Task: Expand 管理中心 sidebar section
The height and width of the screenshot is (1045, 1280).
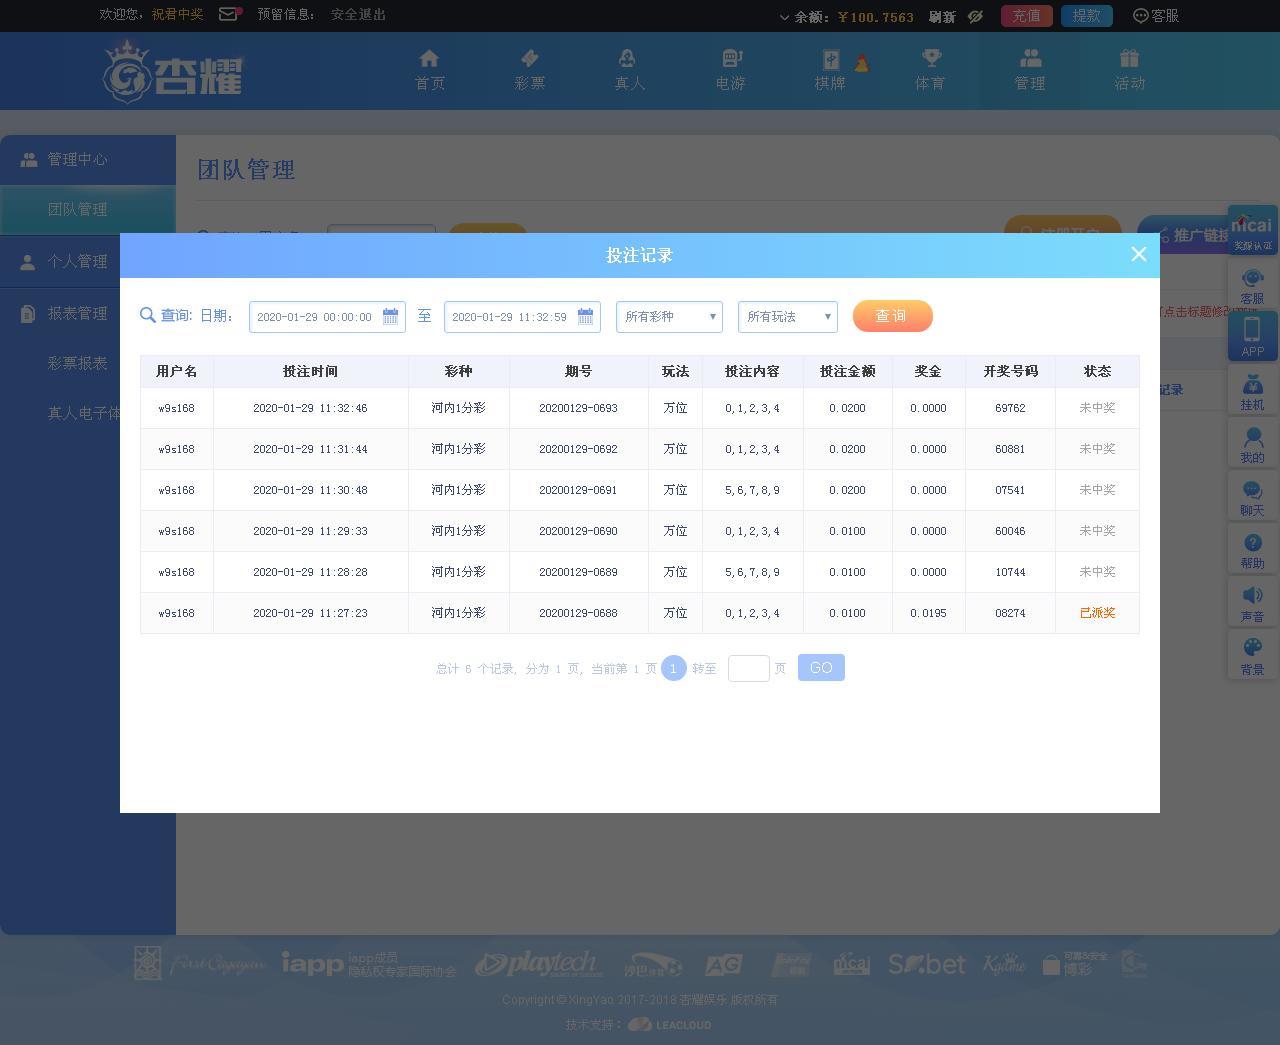Action: pyautogui.click(x=88, y=159)
